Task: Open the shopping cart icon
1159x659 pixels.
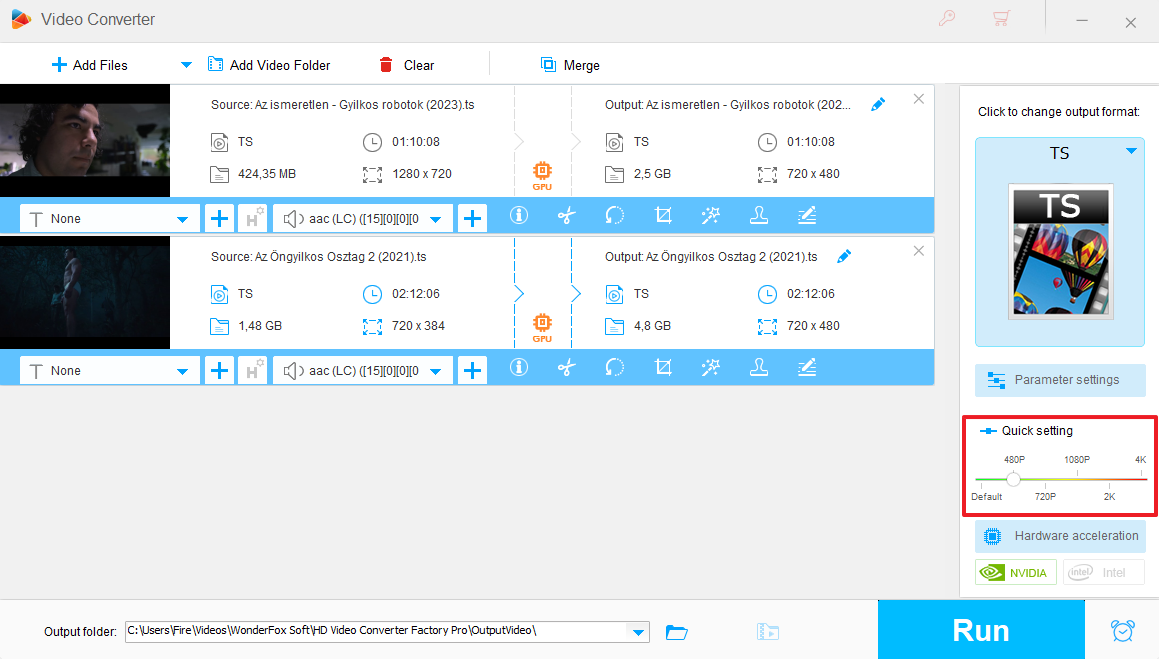Action: pyautogui.click(x=1001, y=18)
